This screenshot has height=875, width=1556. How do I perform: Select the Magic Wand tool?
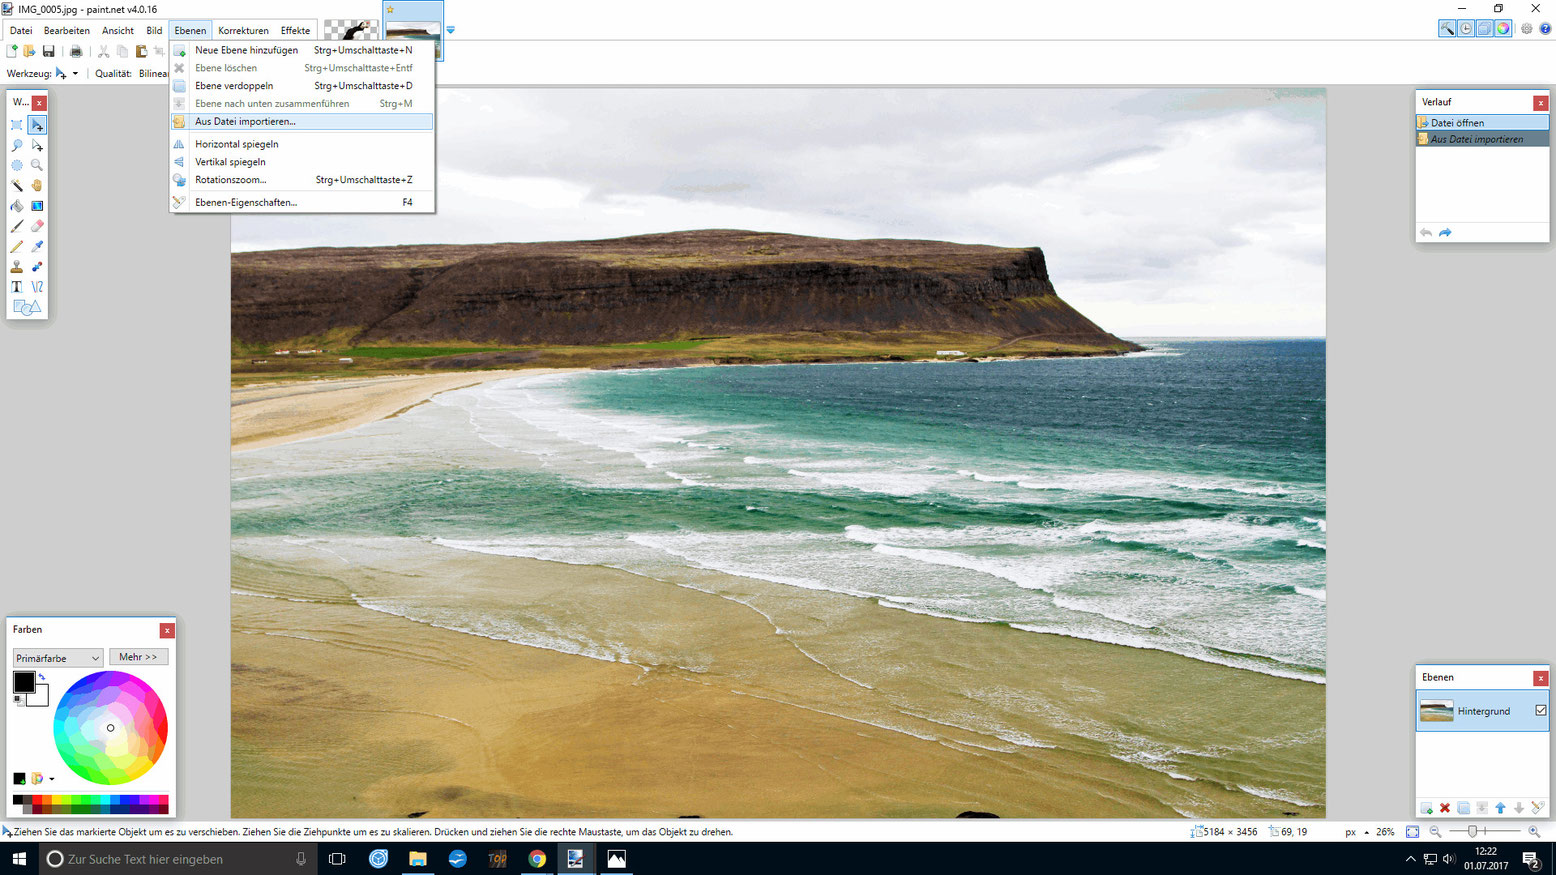17,186
